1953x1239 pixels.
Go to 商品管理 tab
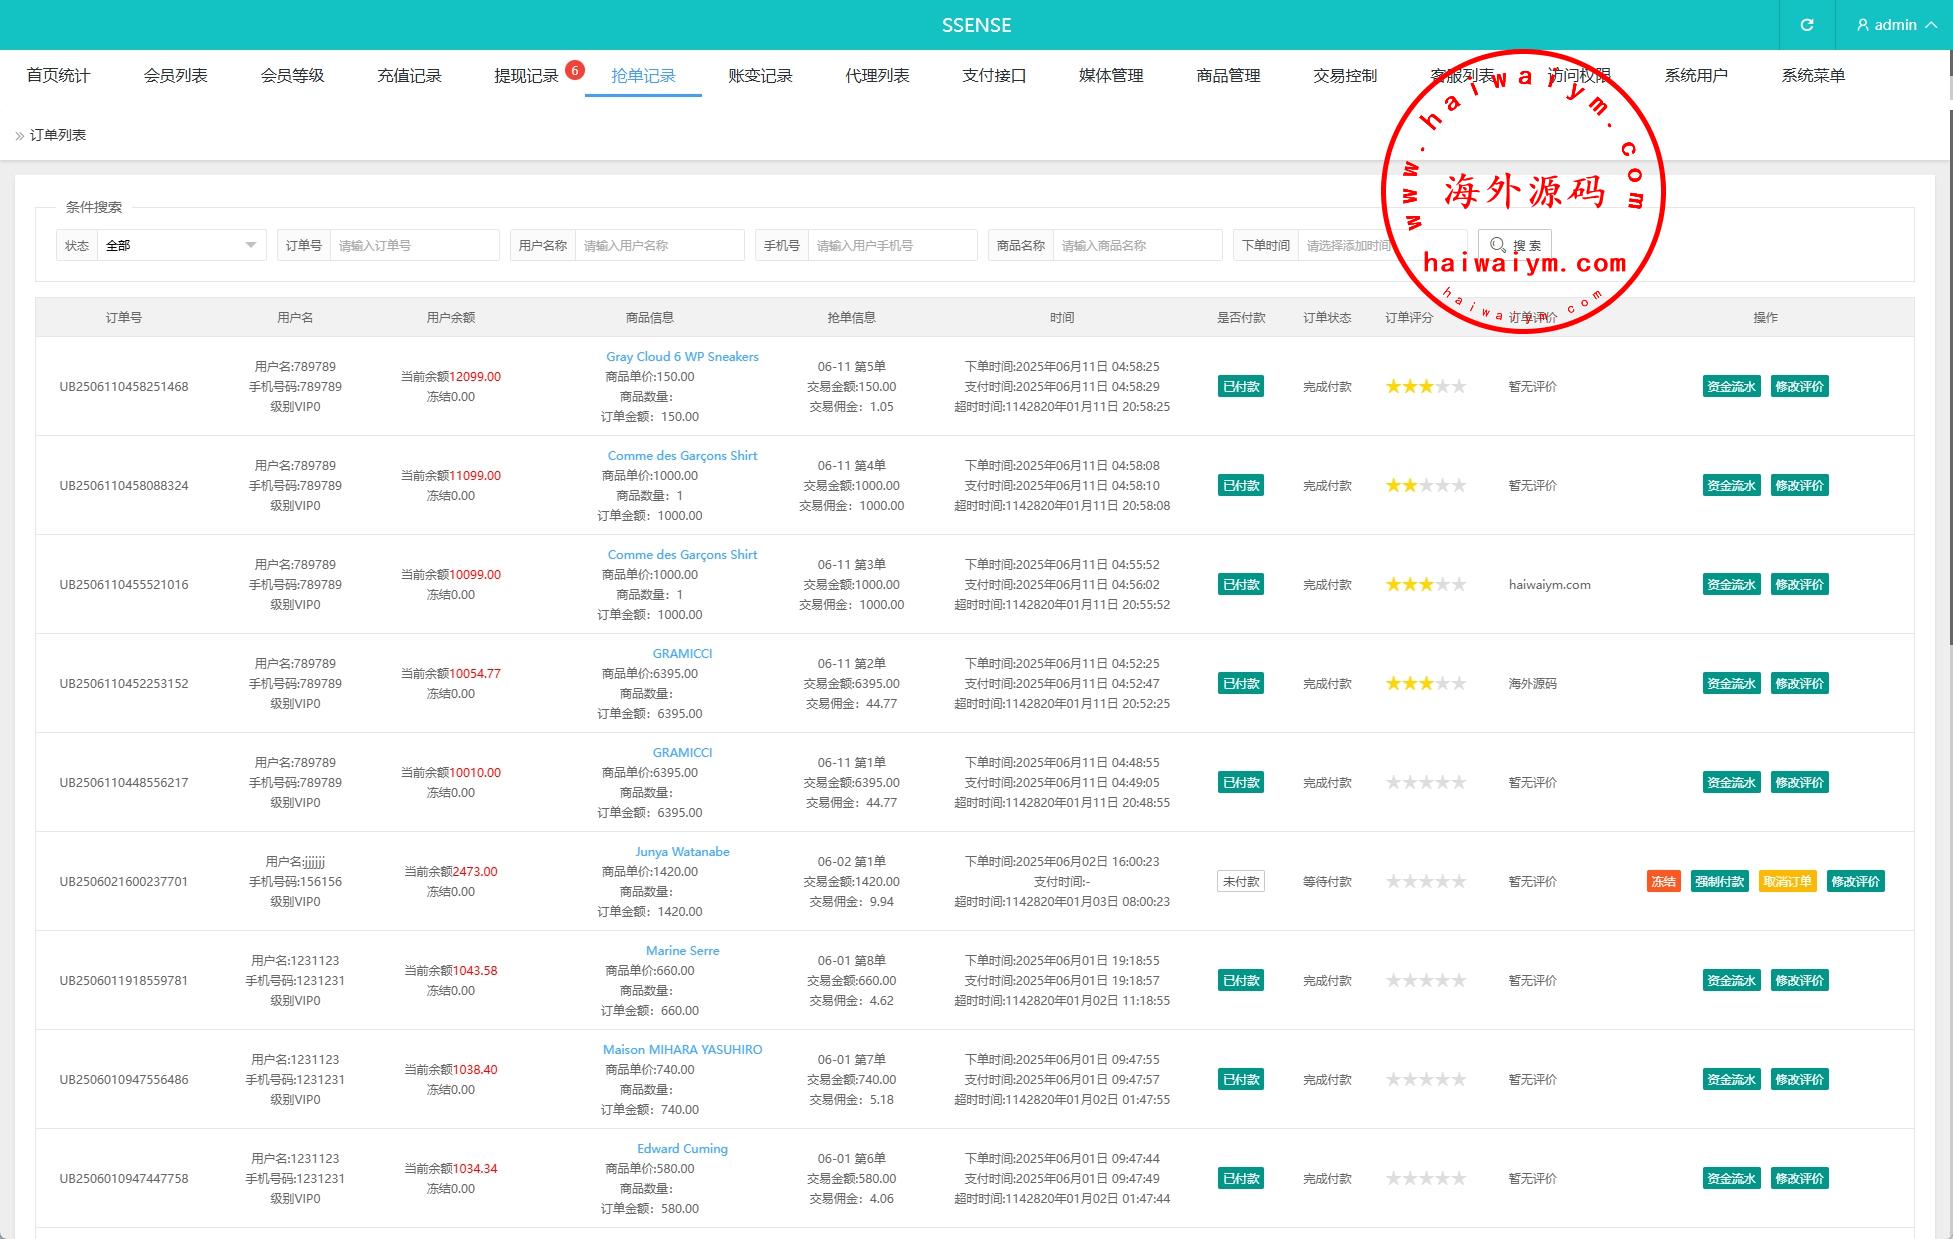[1228, 75]
